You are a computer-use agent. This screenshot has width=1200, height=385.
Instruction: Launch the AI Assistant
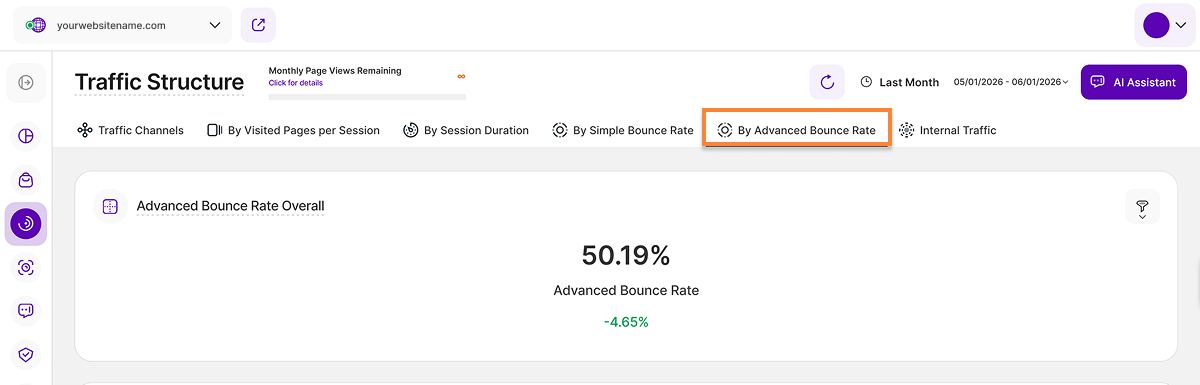click(1134, 82)
